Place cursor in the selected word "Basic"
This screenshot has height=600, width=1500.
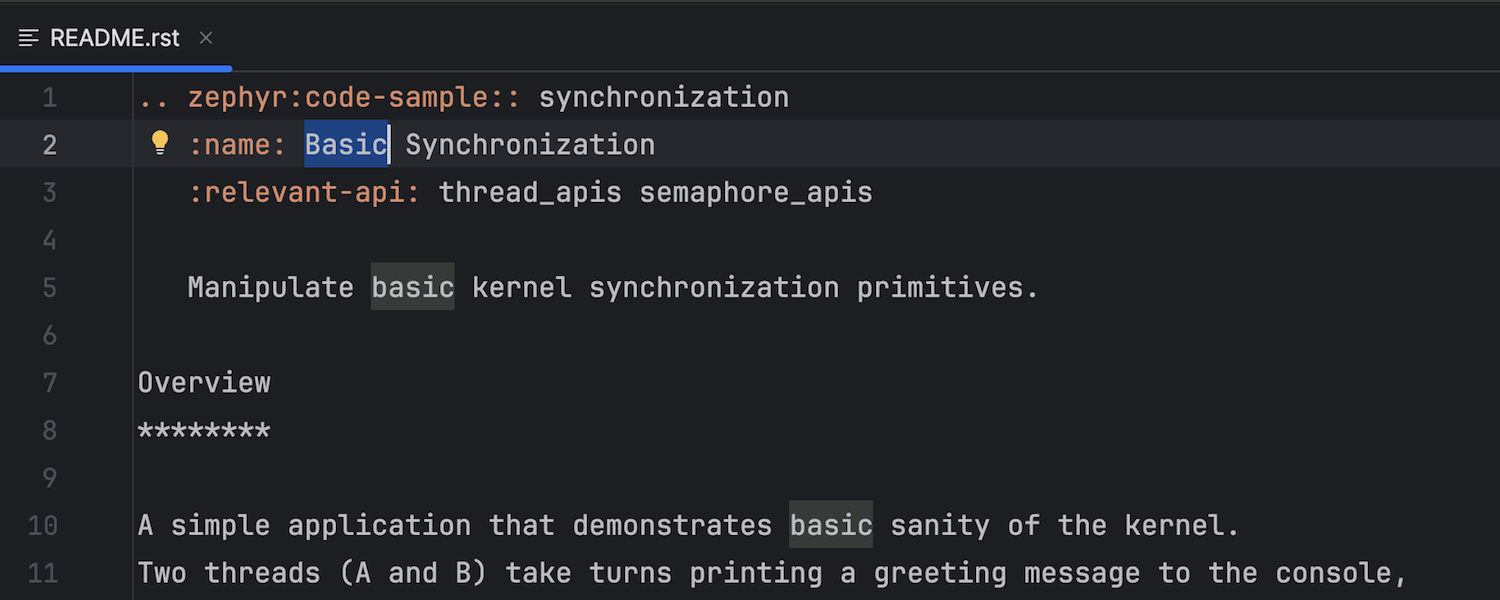pyautogui.click(x=345, y=145)
